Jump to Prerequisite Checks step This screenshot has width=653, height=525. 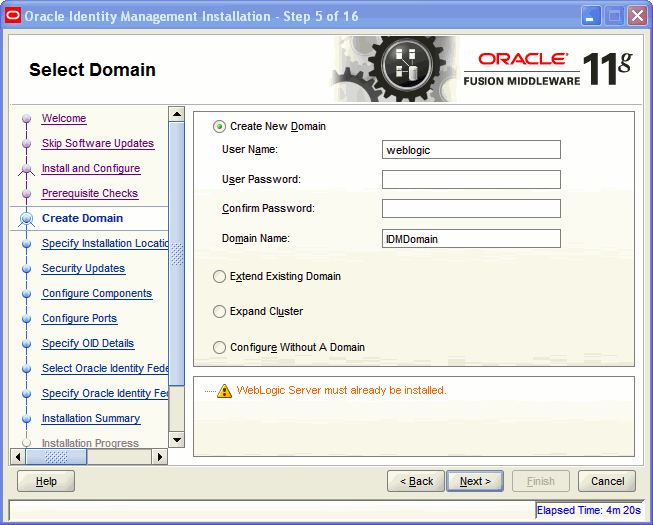pyautogui.click(x=90, y=193)
